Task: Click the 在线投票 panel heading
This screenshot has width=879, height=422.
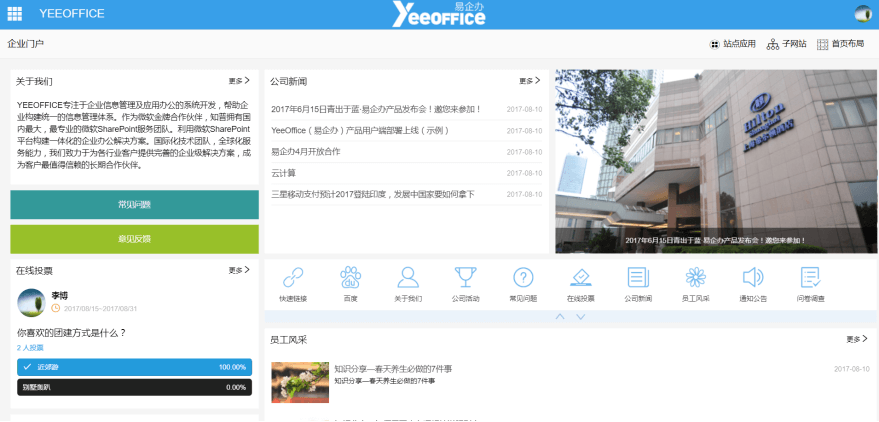Action: tap(34, 271)
